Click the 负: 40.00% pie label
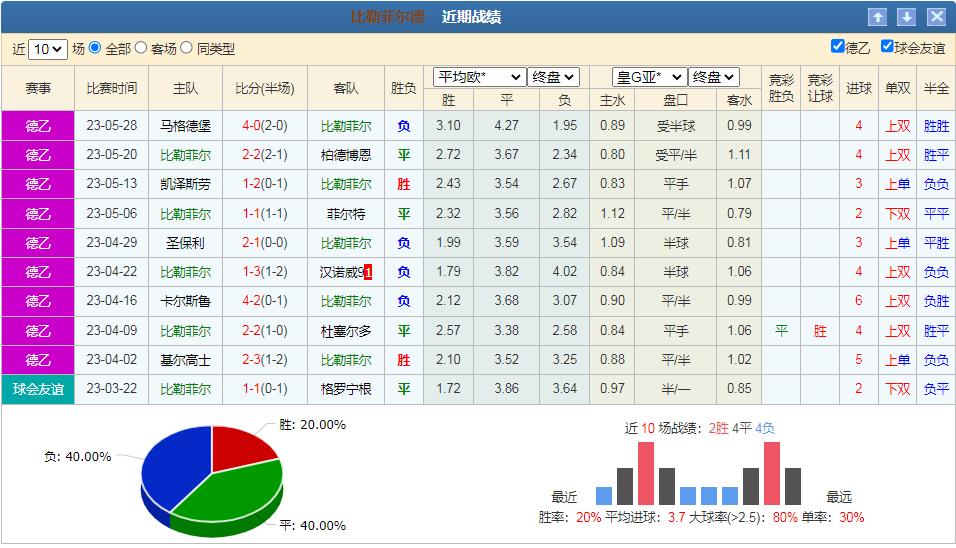 point(77,457)
